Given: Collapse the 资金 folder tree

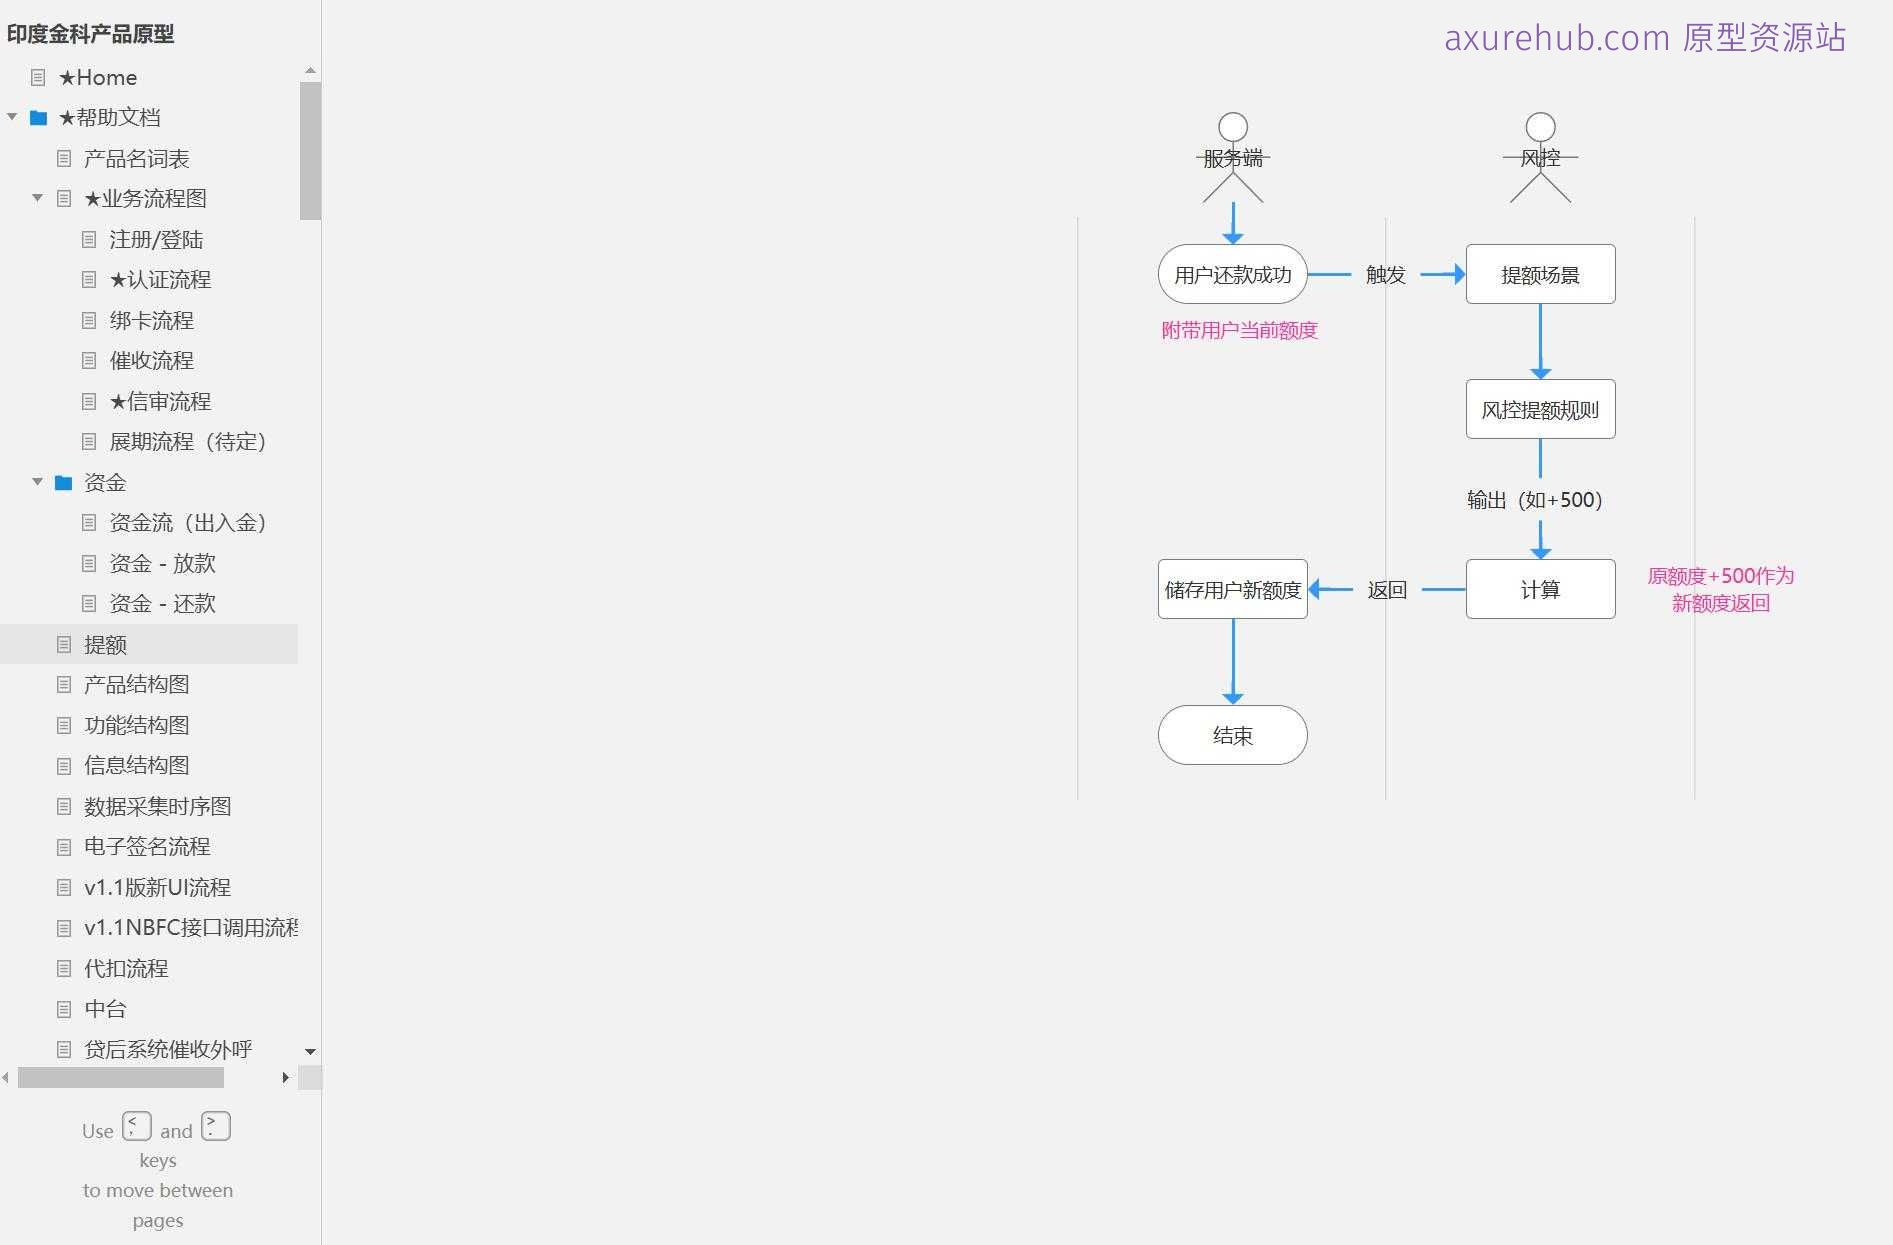Looking at the screenshot, I should click(37, 482).
